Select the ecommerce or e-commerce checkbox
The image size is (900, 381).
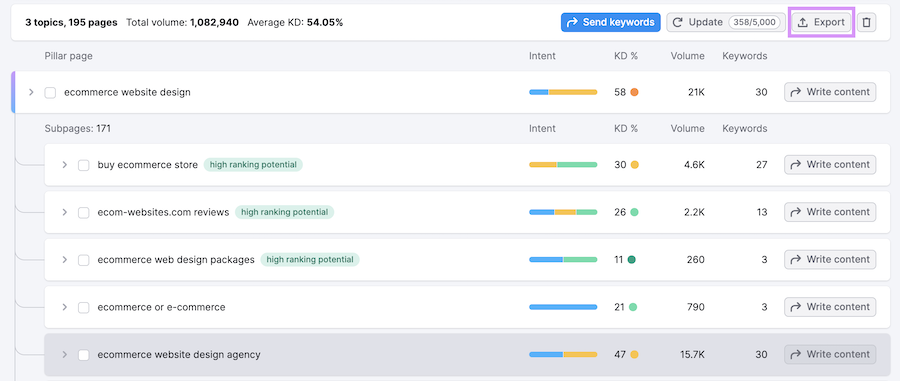84,308
